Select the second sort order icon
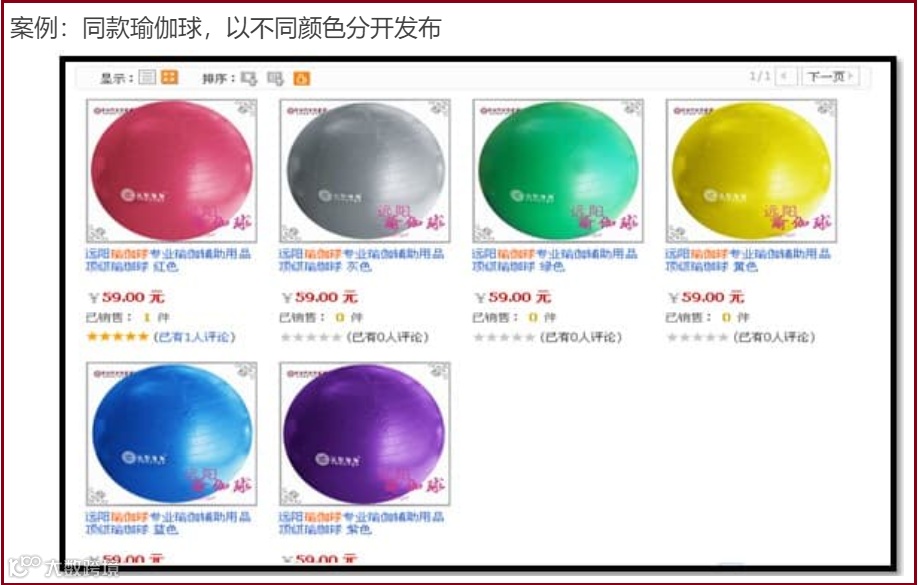 275,78
